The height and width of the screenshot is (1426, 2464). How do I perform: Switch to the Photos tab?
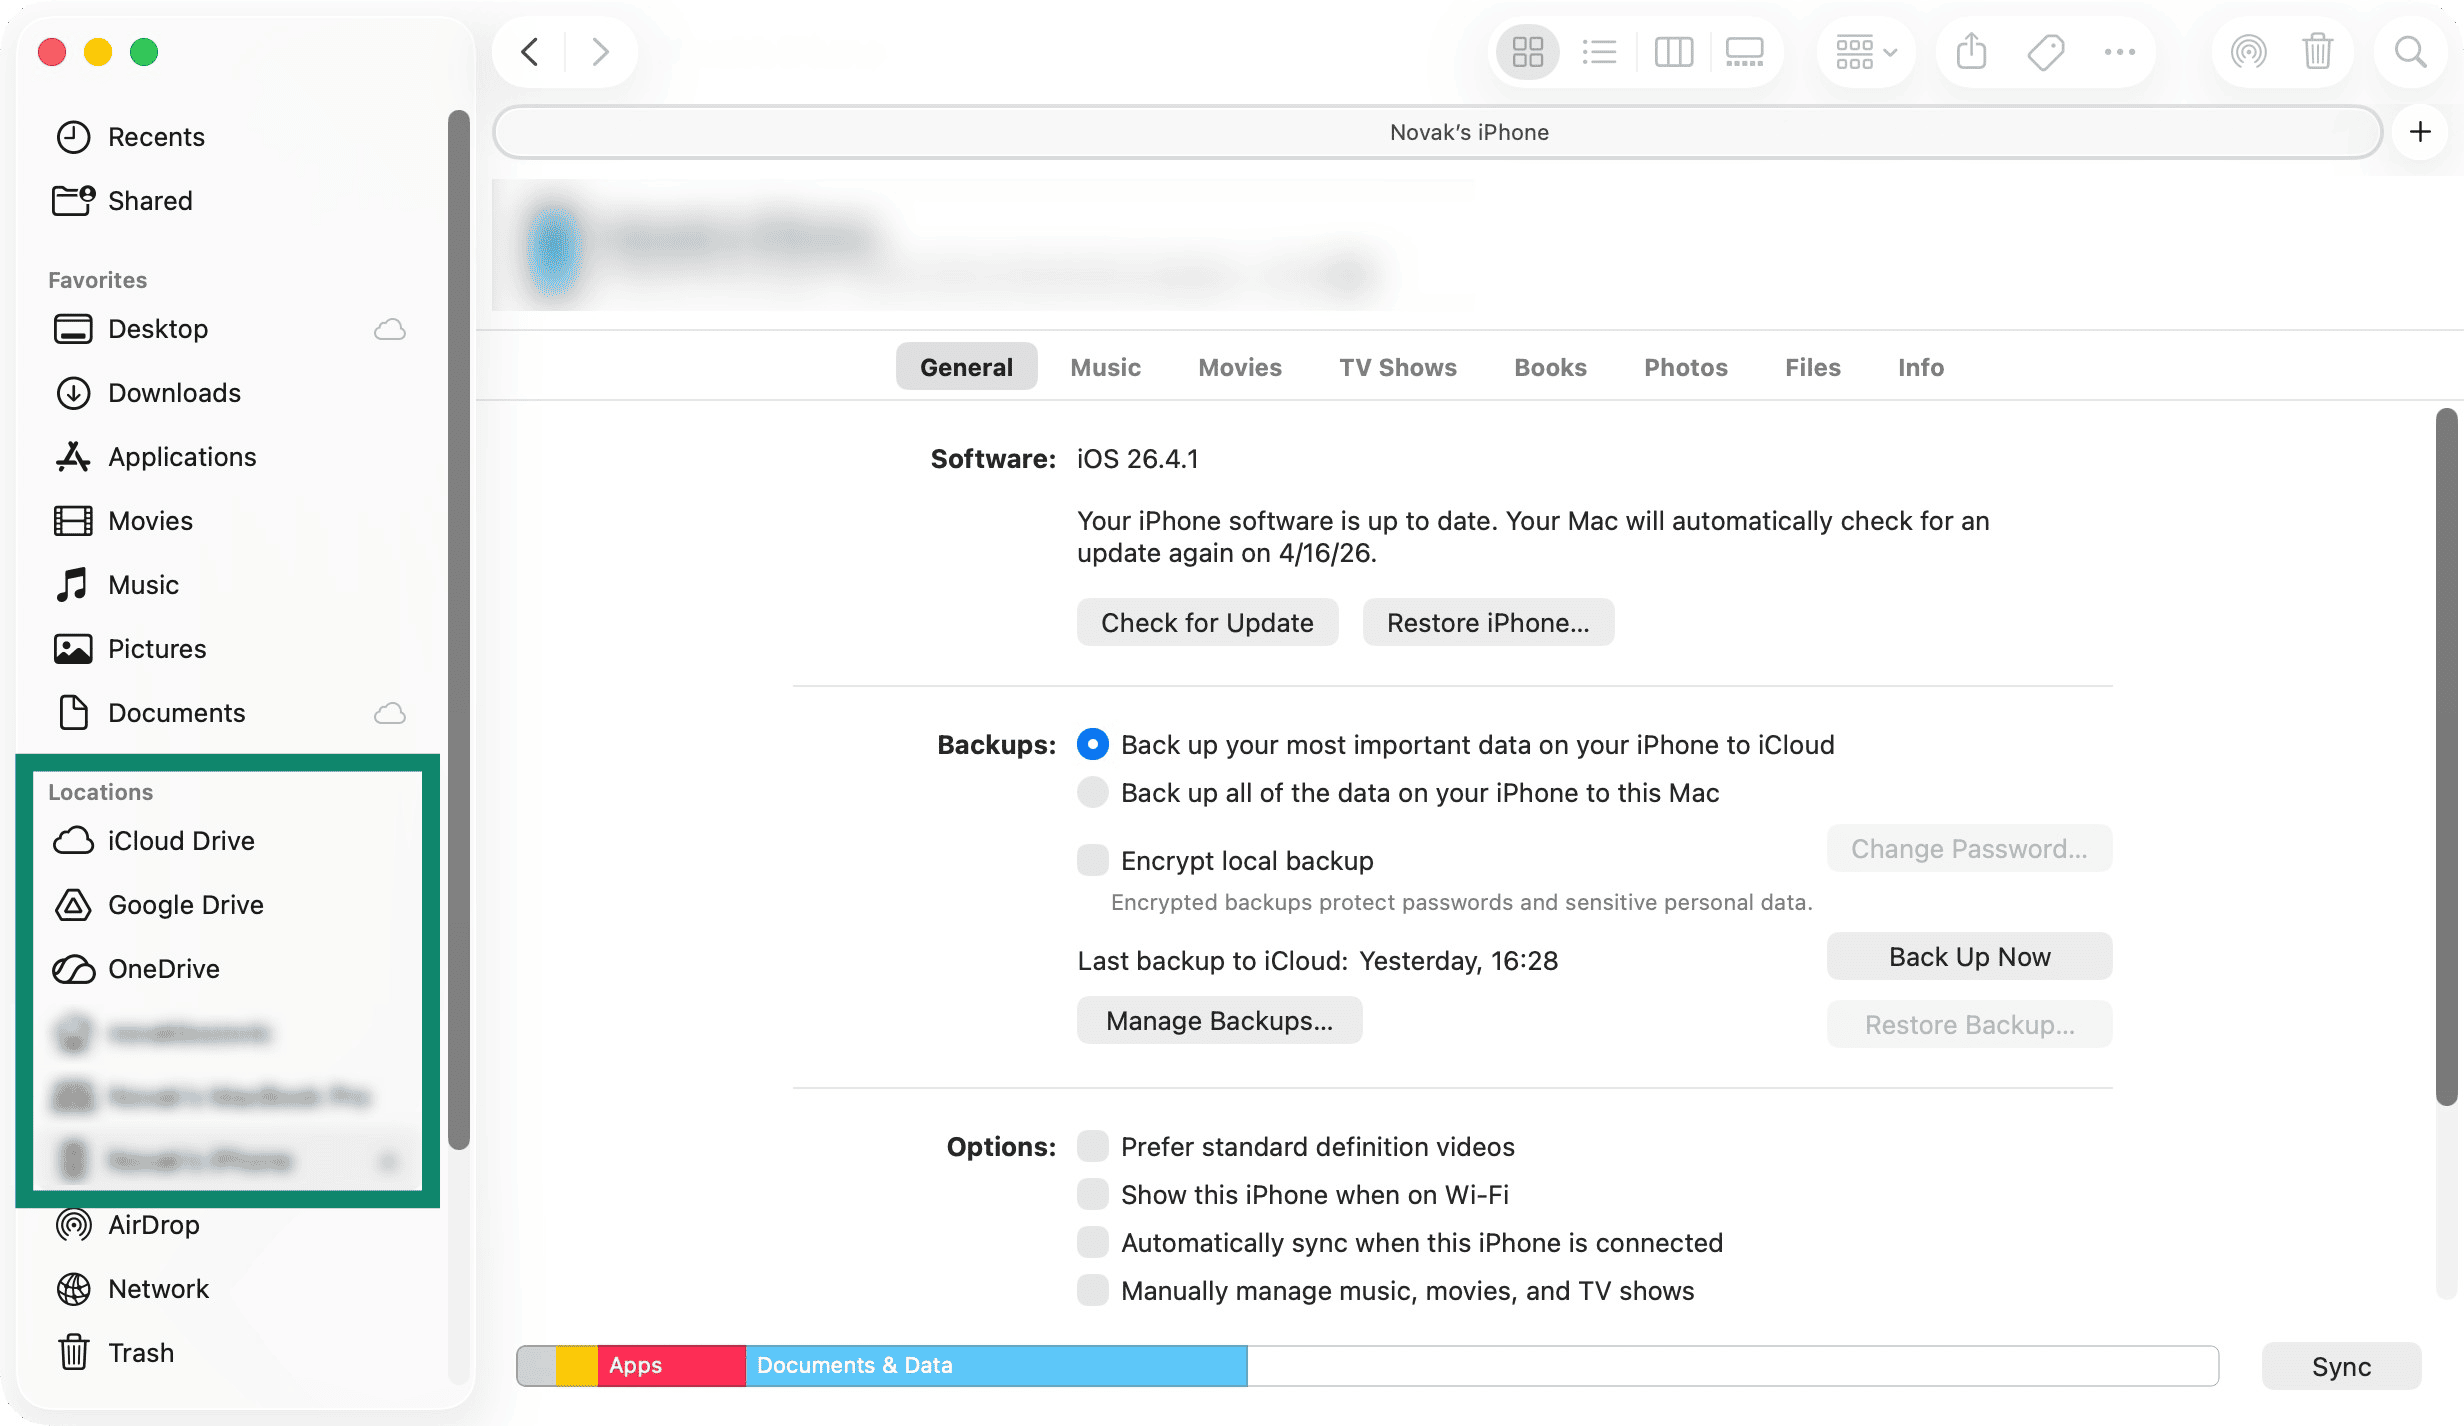pos(1686,367)
